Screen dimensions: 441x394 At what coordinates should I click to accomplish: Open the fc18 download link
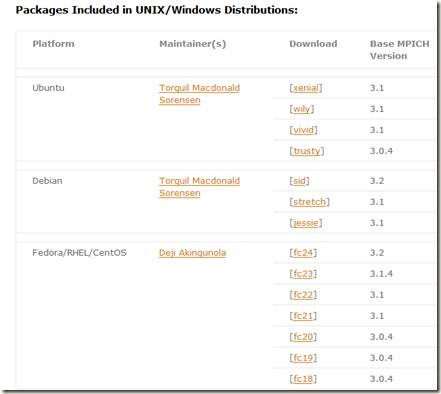point(303,379)
